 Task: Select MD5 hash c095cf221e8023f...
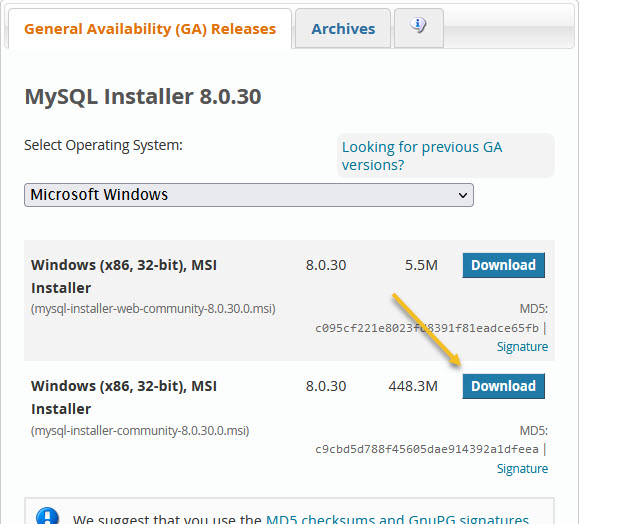427,328
